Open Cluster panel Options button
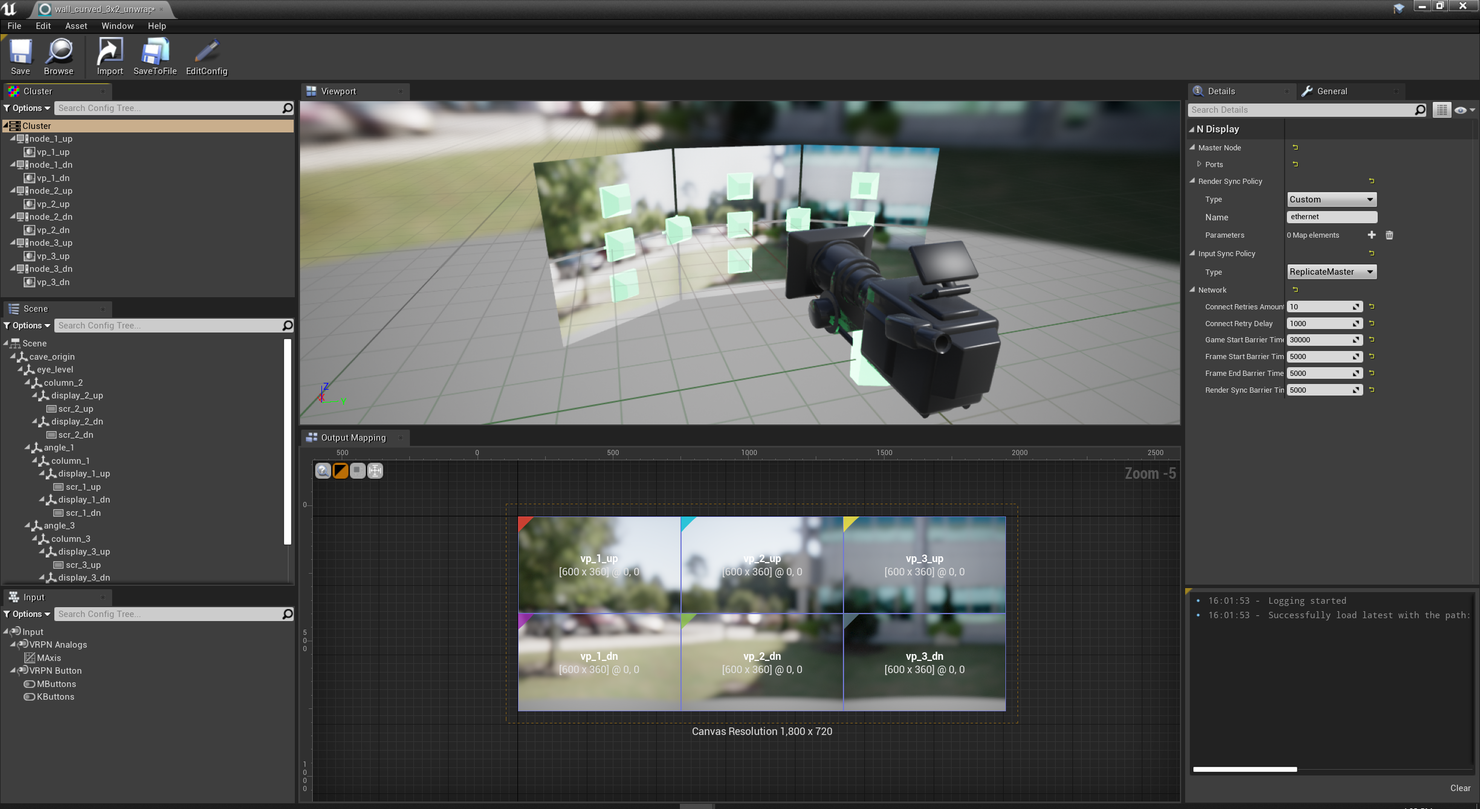1480x809 pixels. [27, 108]
